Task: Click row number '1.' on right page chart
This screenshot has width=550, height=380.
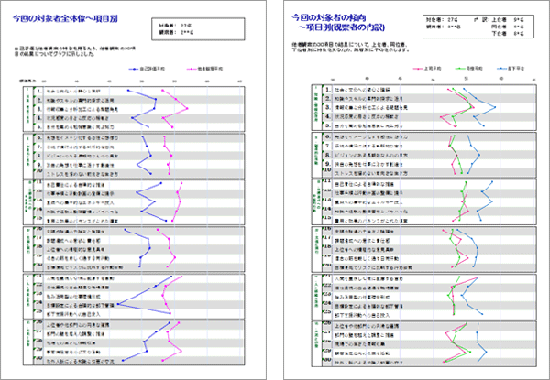Action: [327, 90]
